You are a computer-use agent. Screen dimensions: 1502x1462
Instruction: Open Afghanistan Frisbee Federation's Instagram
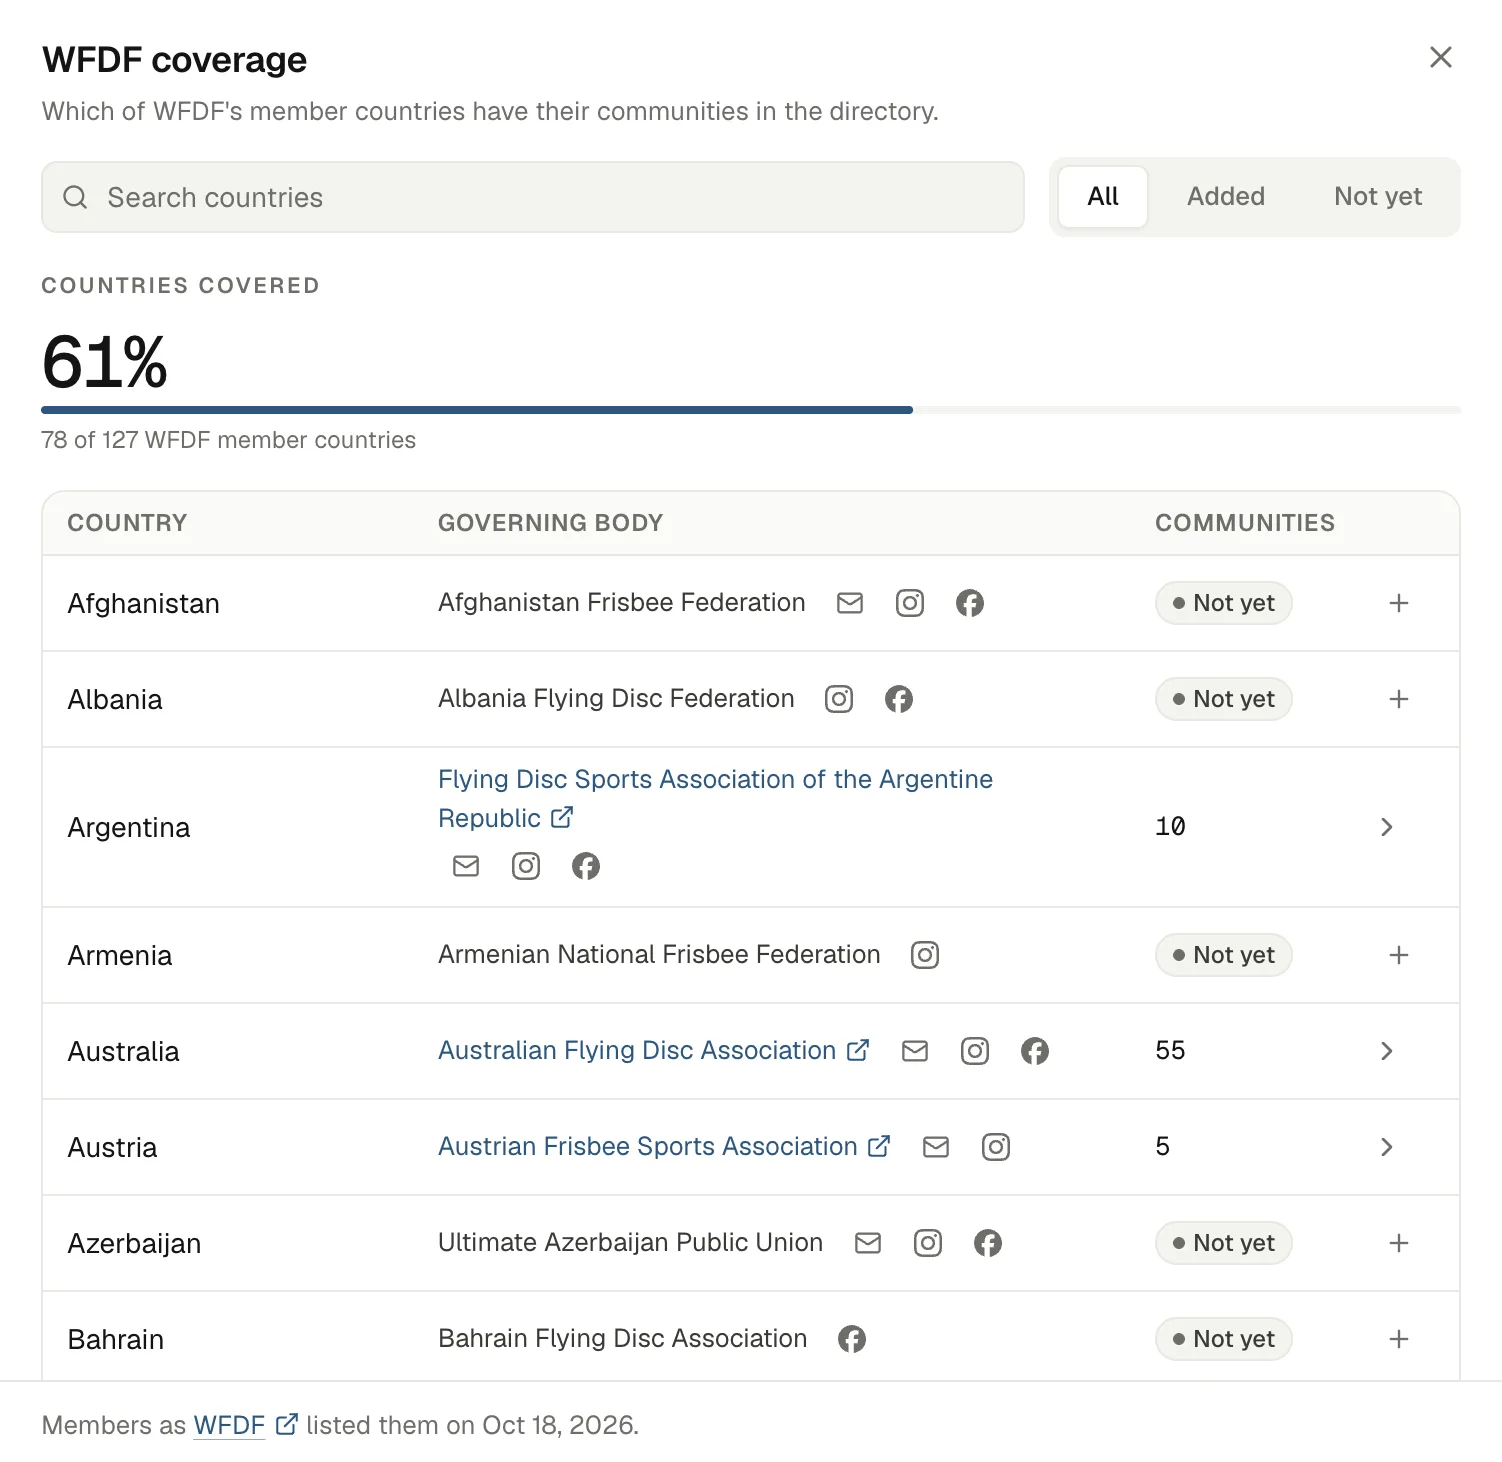(x=910, y=603)
